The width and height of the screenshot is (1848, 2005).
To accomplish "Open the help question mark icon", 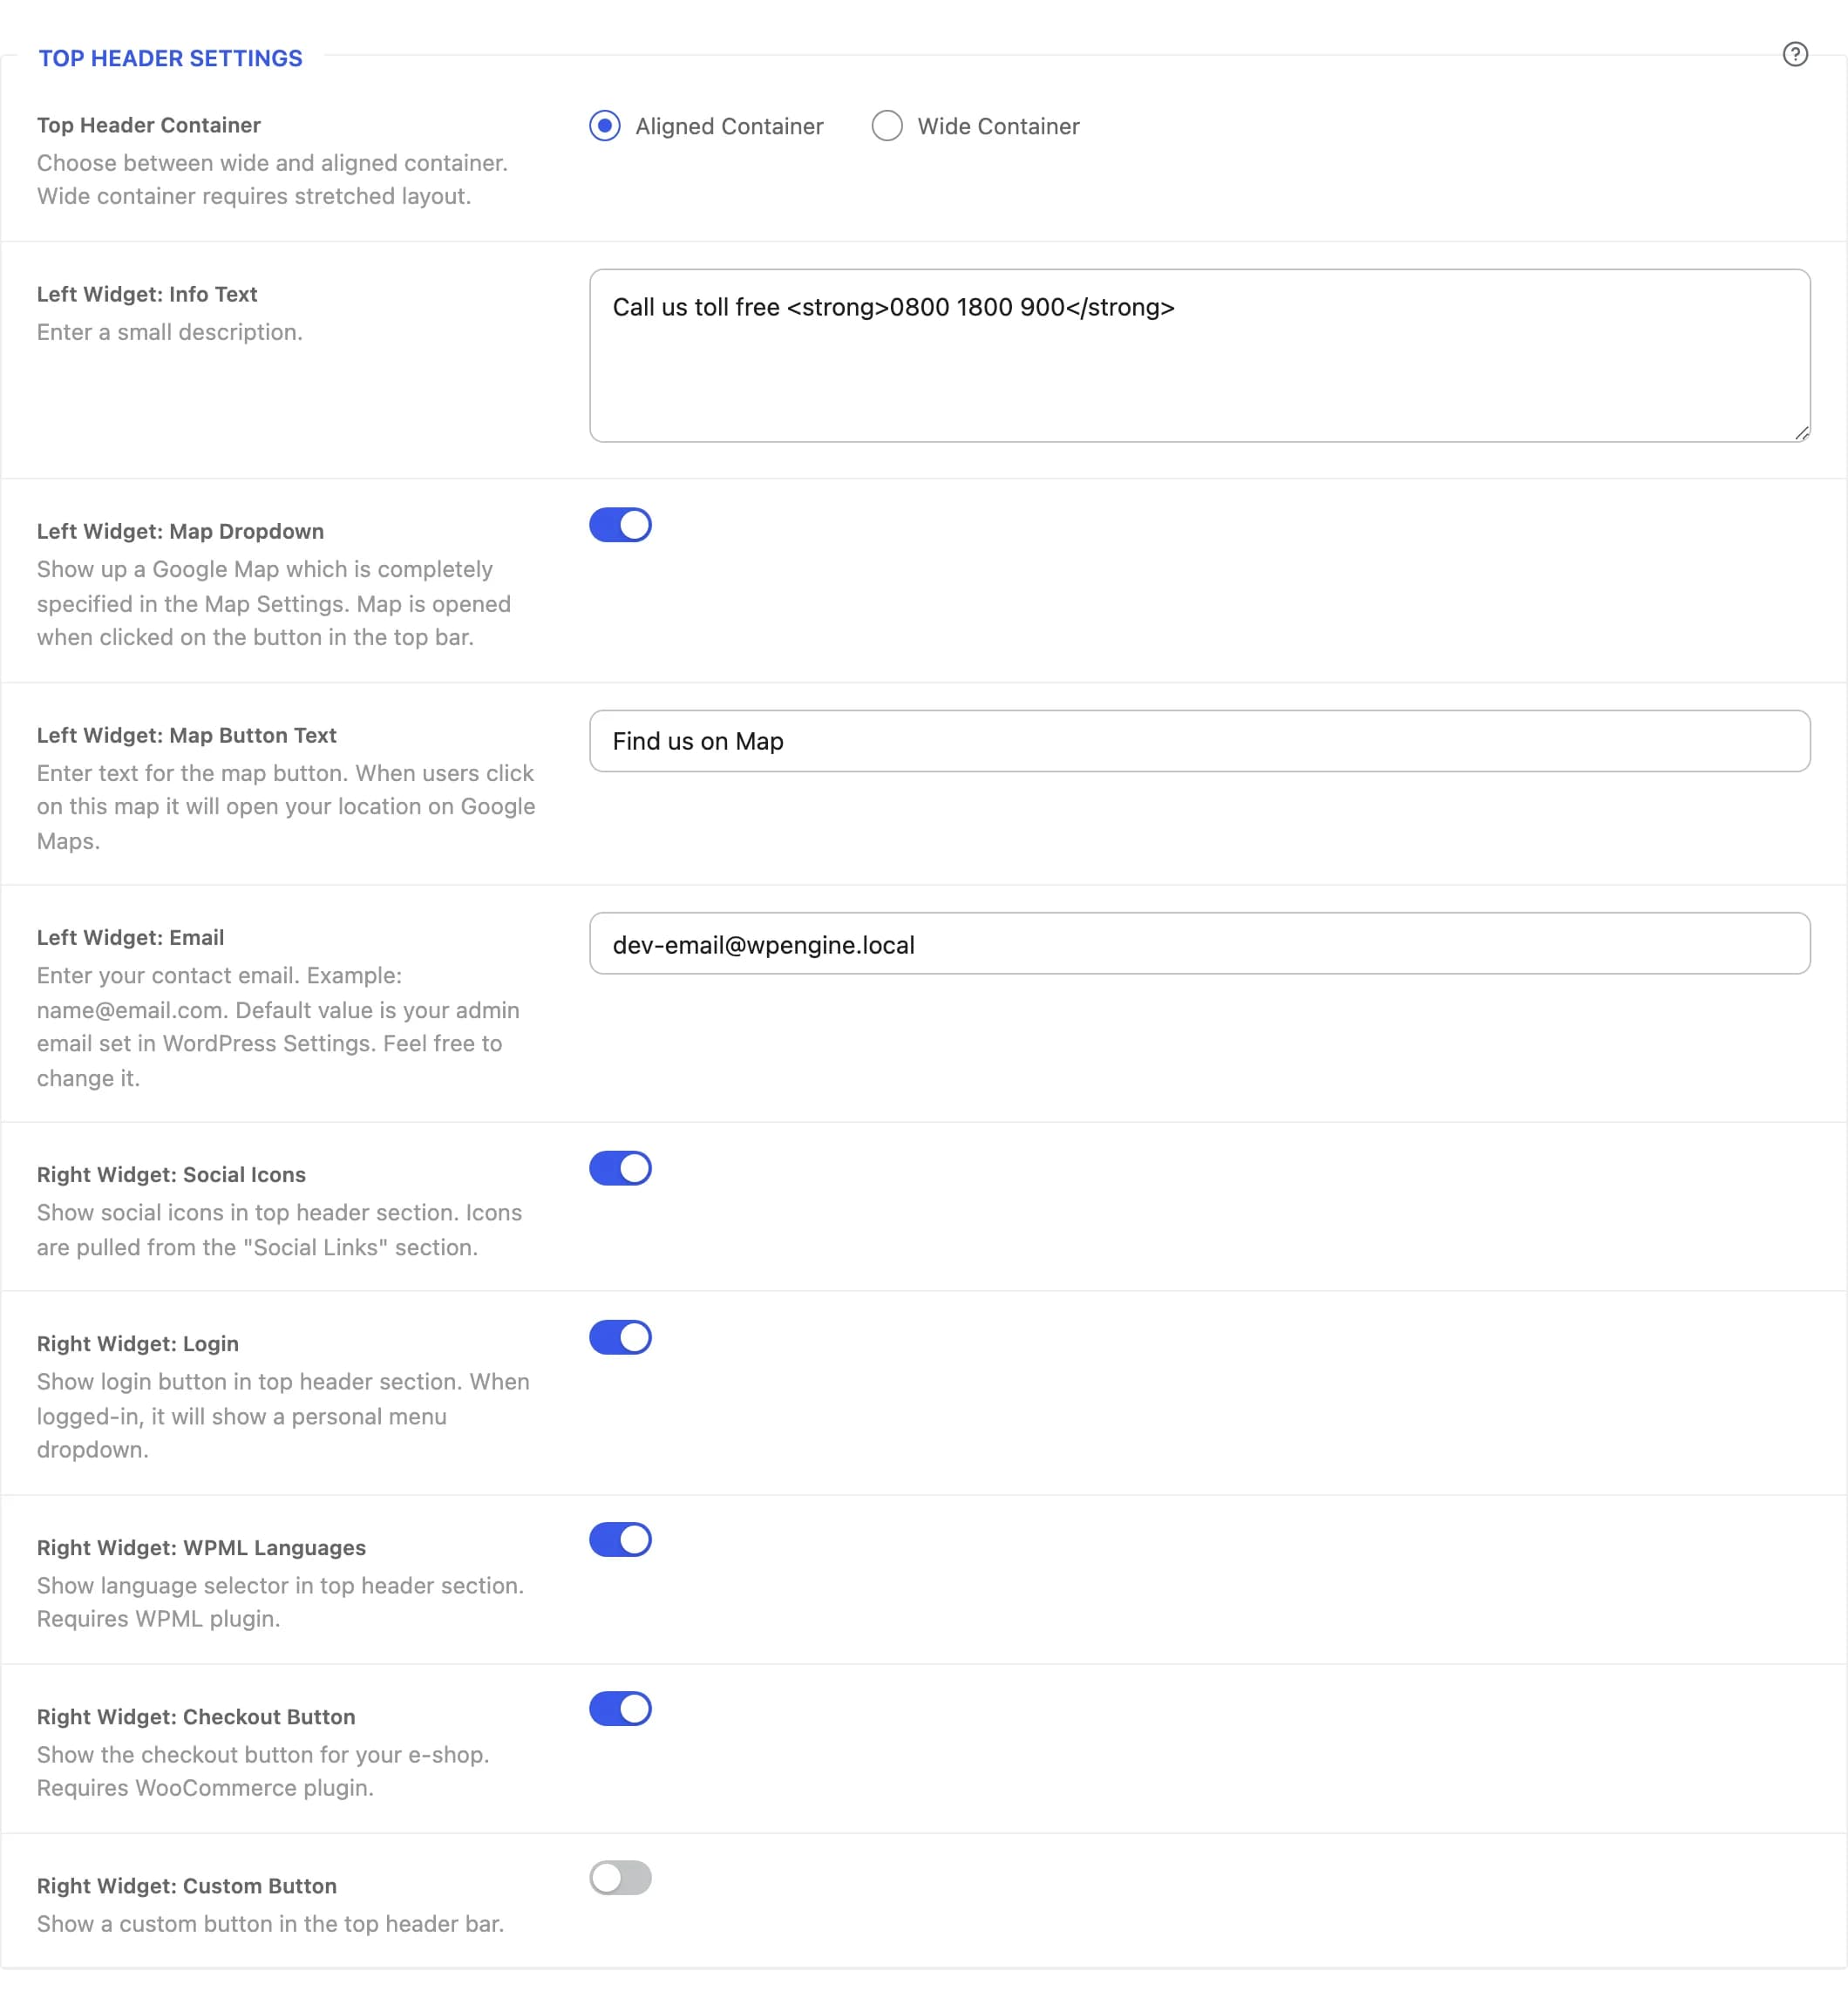I will tap(1795, 54).
